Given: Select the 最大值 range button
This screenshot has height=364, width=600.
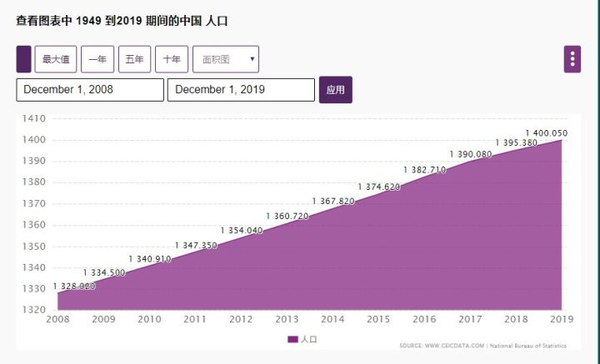Looking at the screenshot, I should pos(56,59).
